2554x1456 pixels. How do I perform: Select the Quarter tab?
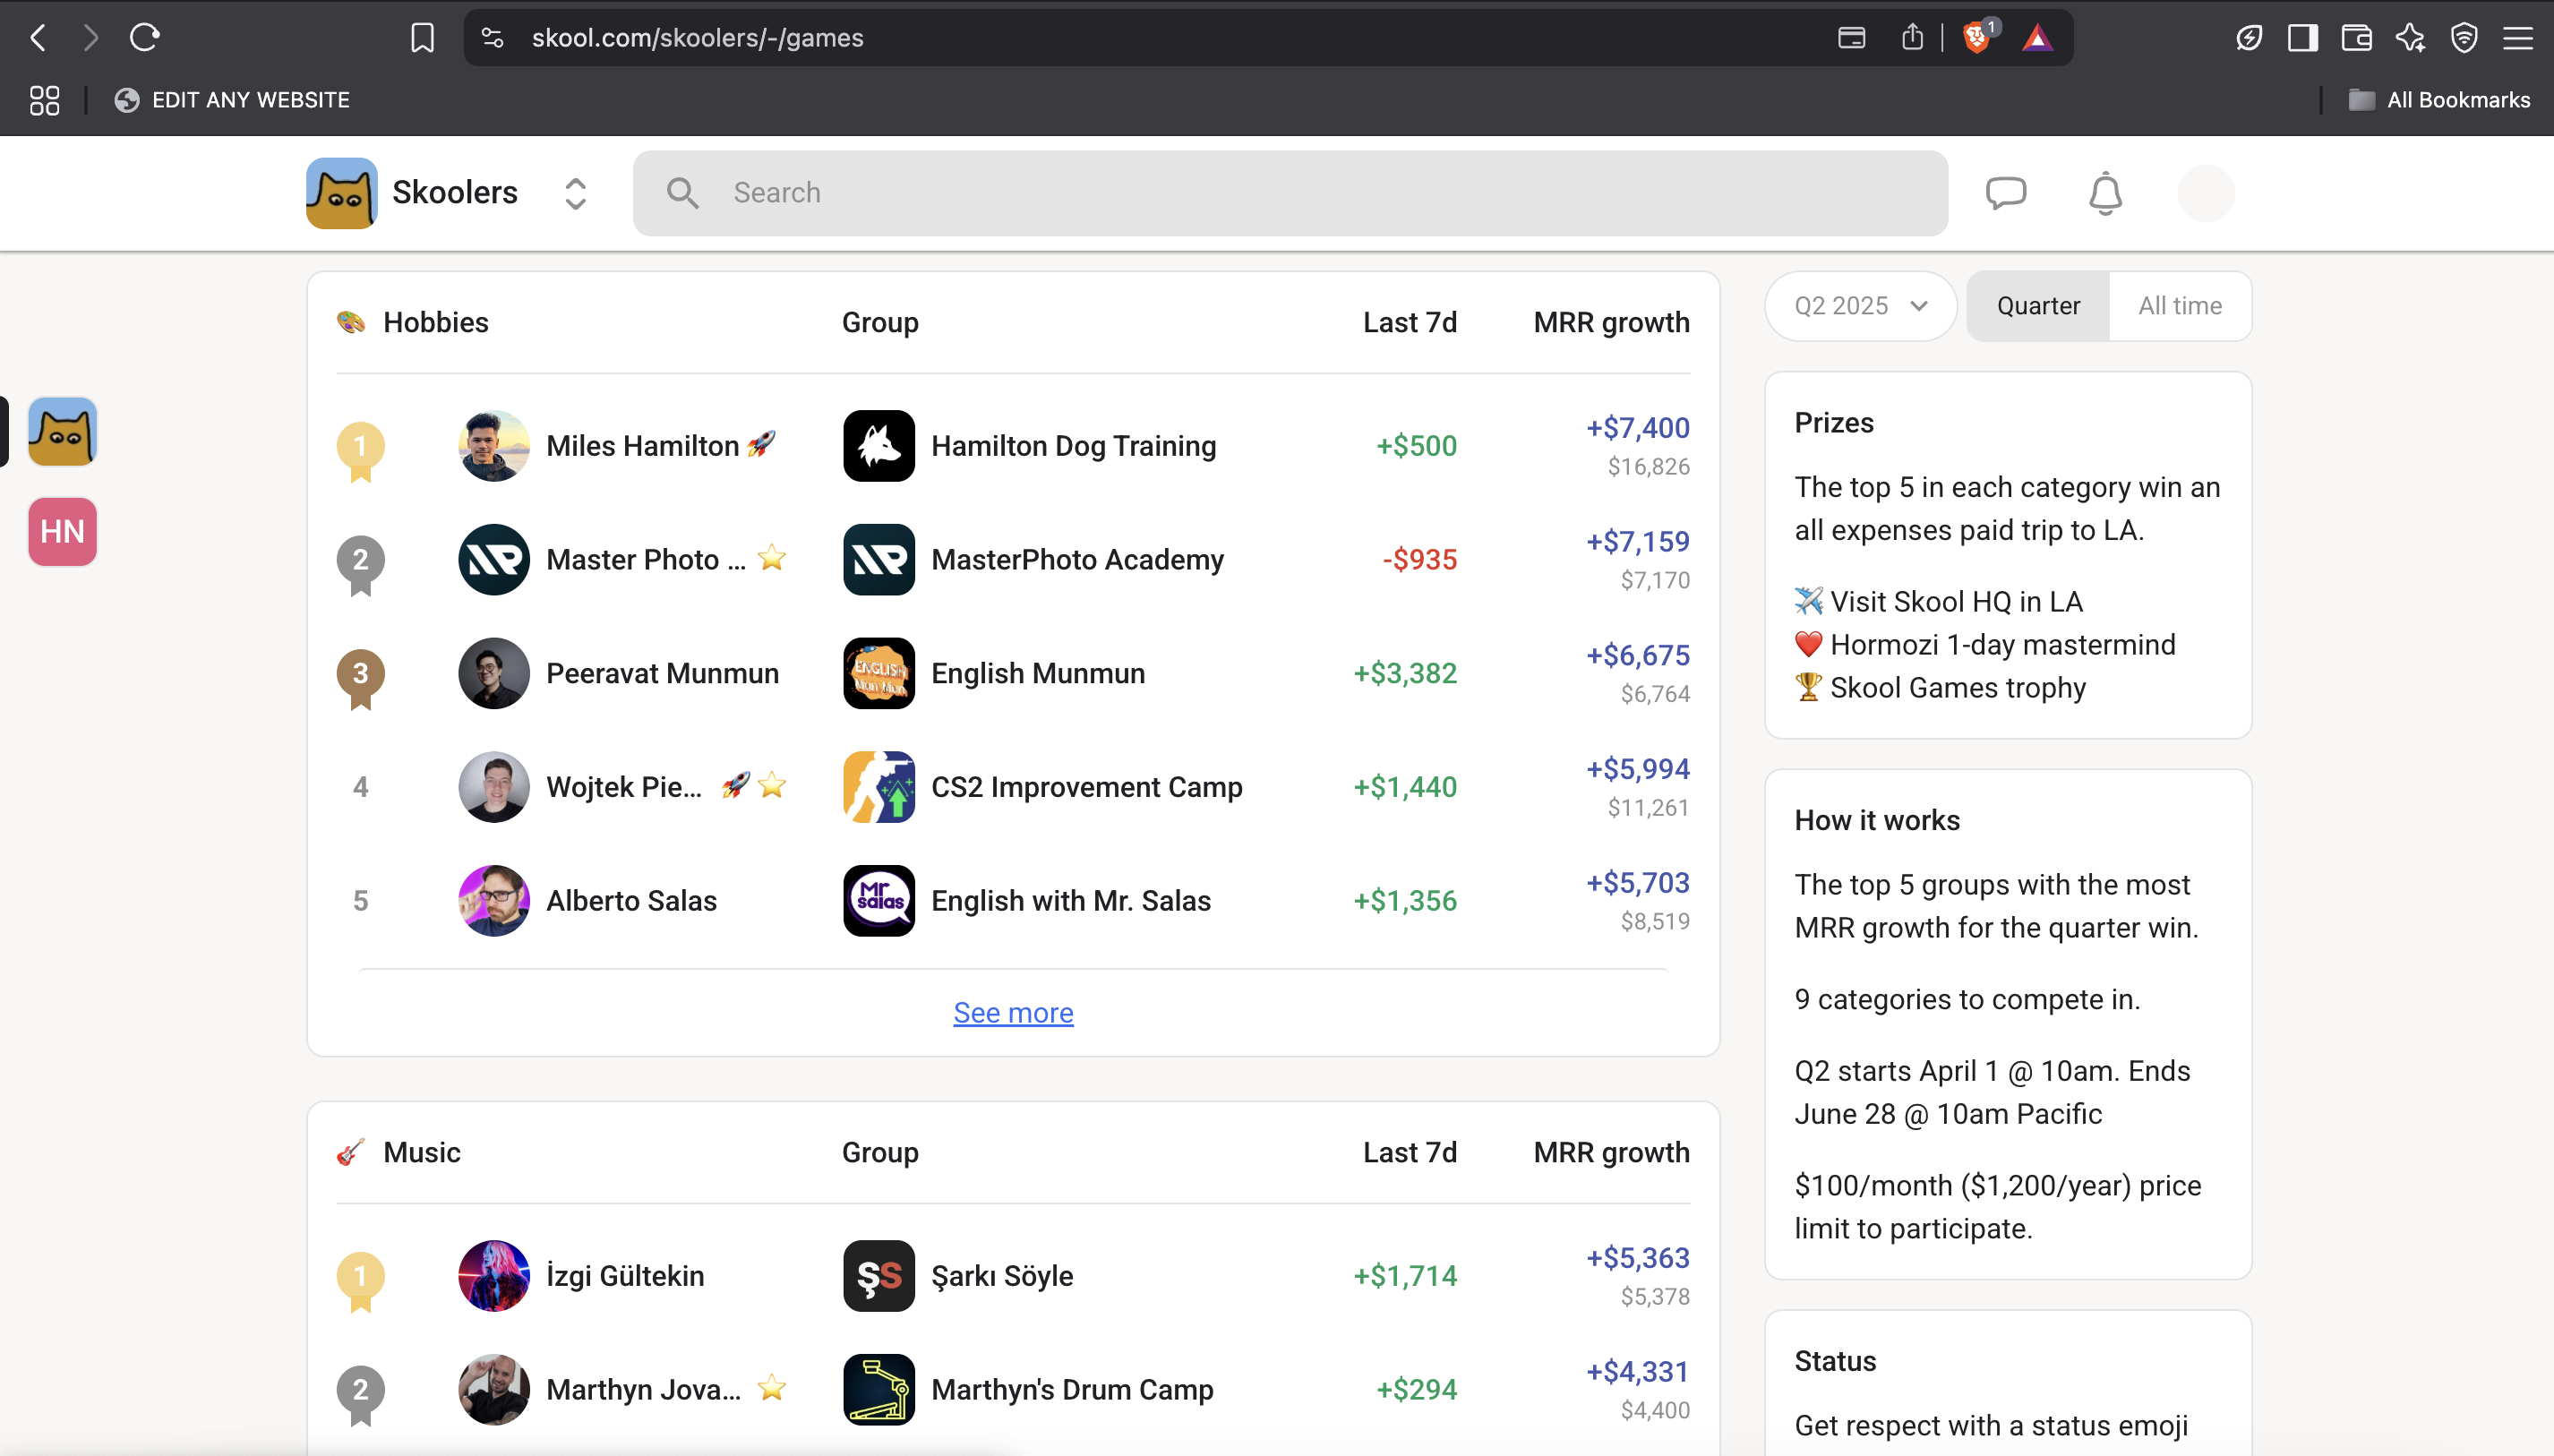pyautogui.click(x=2038, y=306)
